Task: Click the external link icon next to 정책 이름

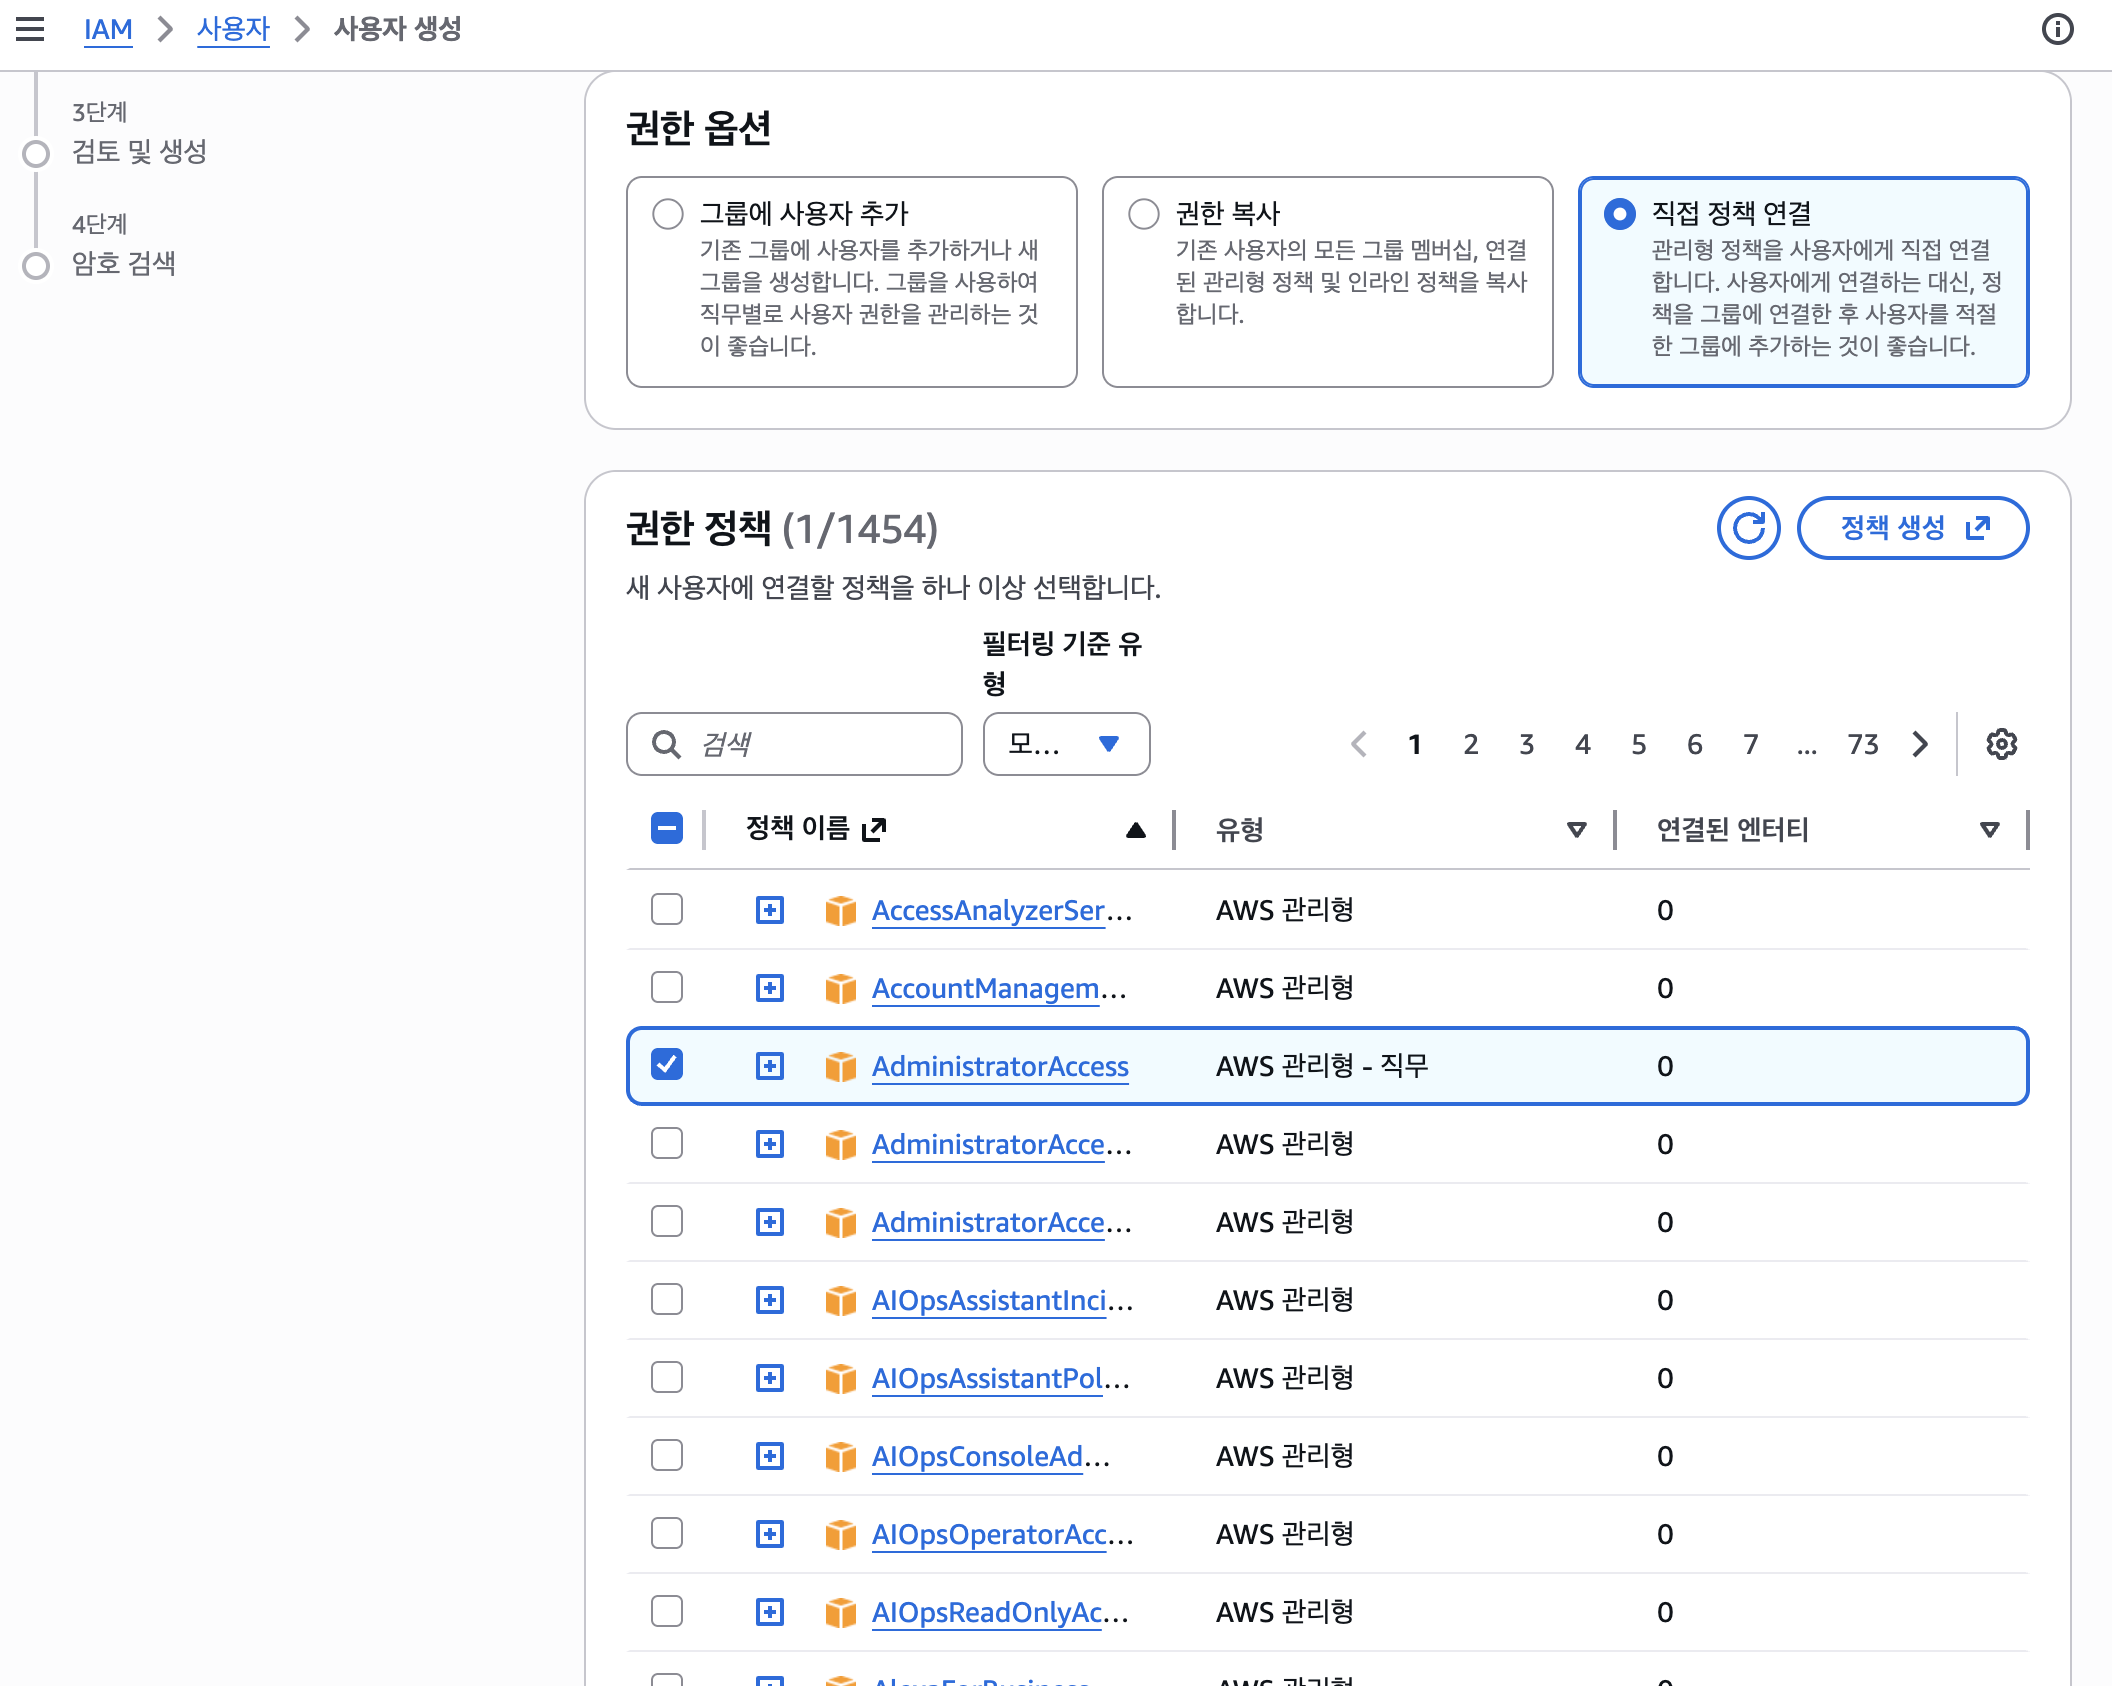Action: [x=875, y=828]
